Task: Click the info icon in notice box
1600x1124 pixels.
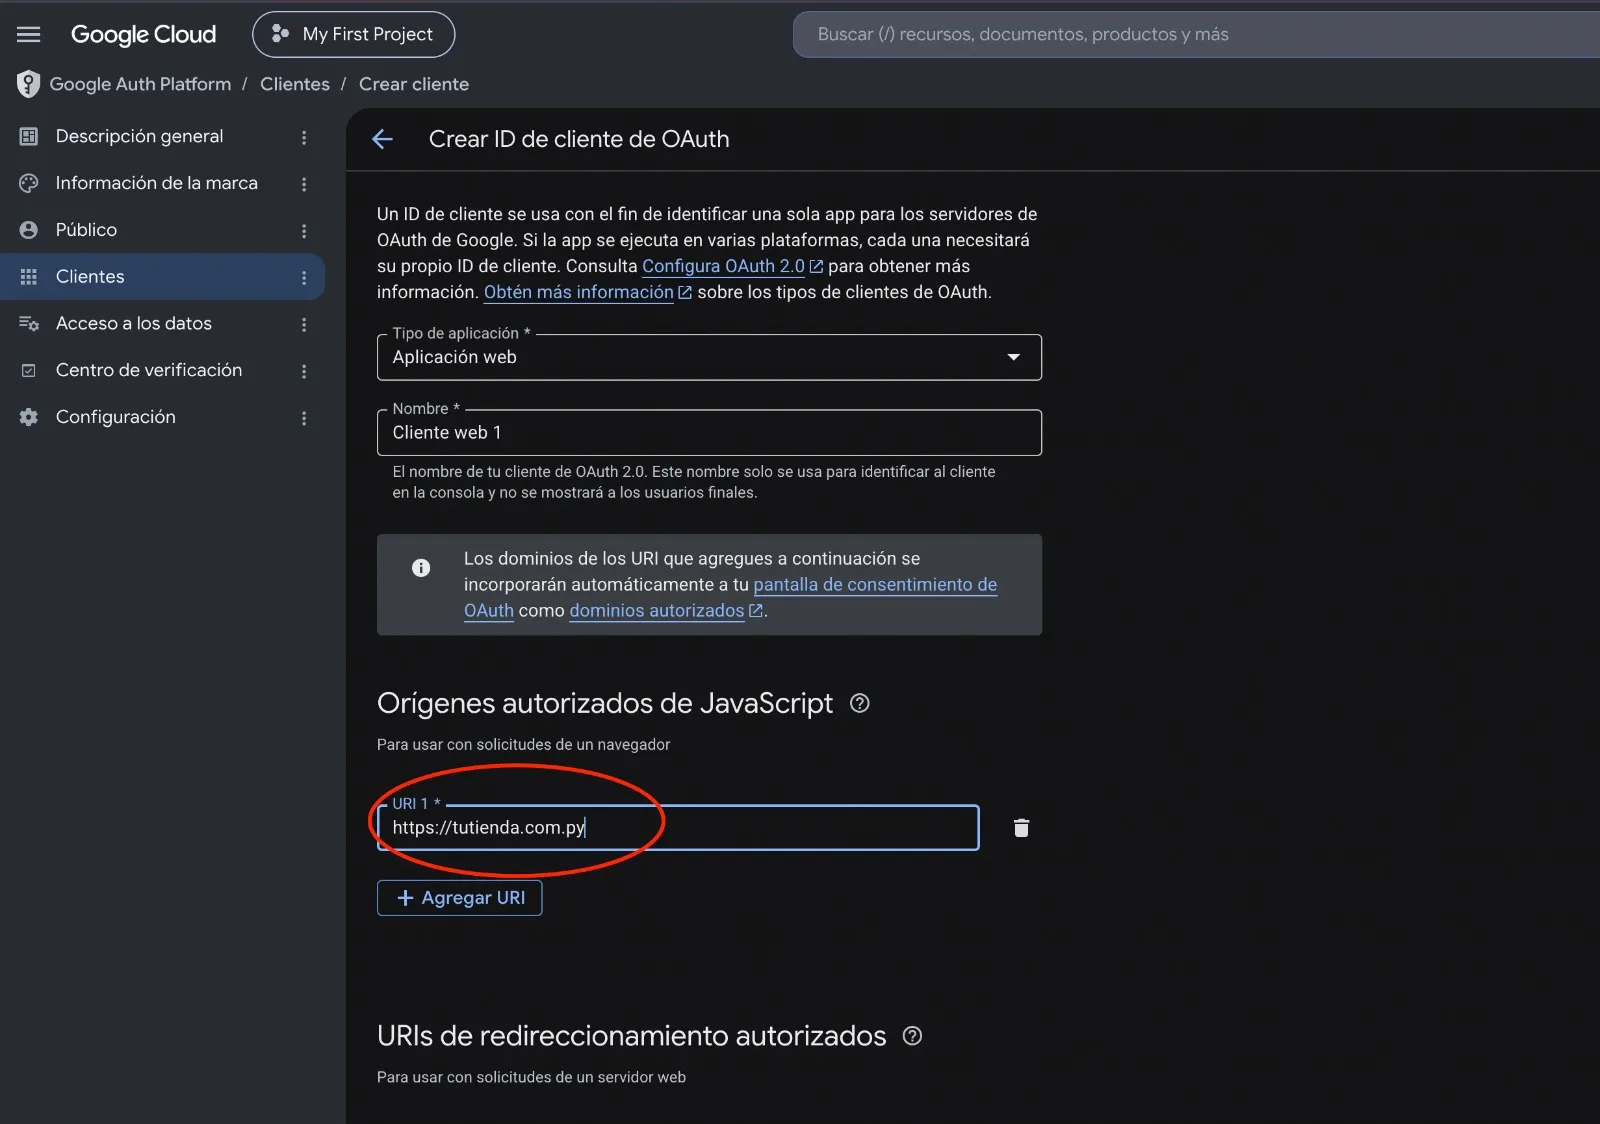Action: tap(421, 568)
